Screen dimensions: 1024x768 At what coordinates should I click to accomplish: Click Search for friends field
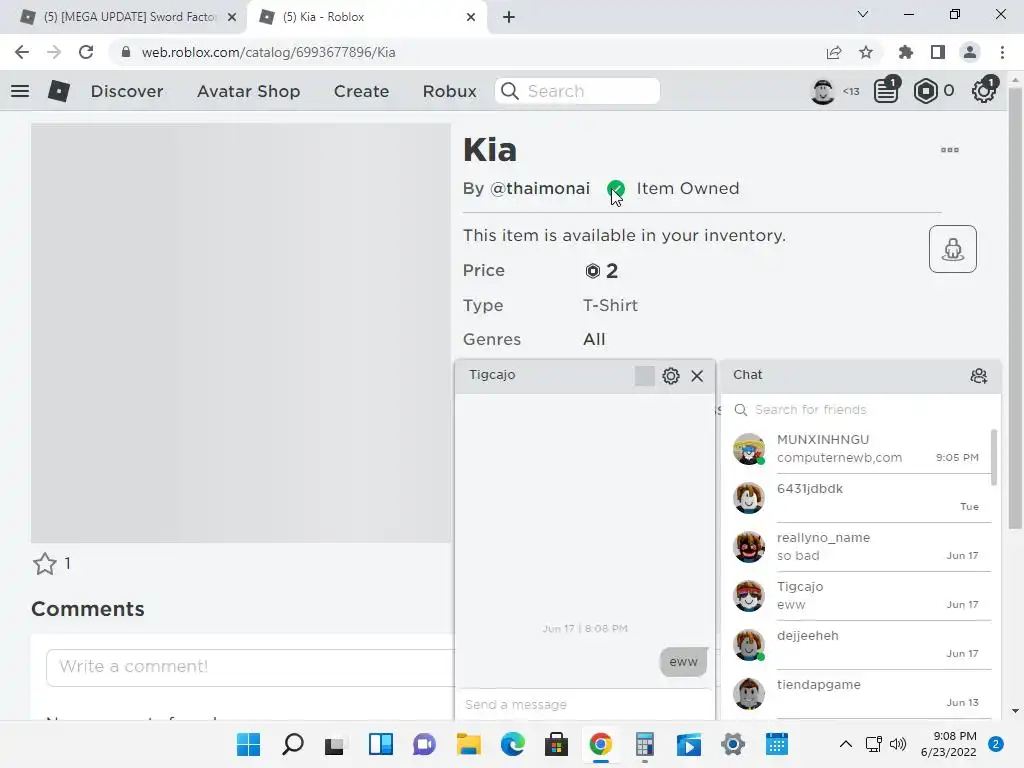pos(859,409)
